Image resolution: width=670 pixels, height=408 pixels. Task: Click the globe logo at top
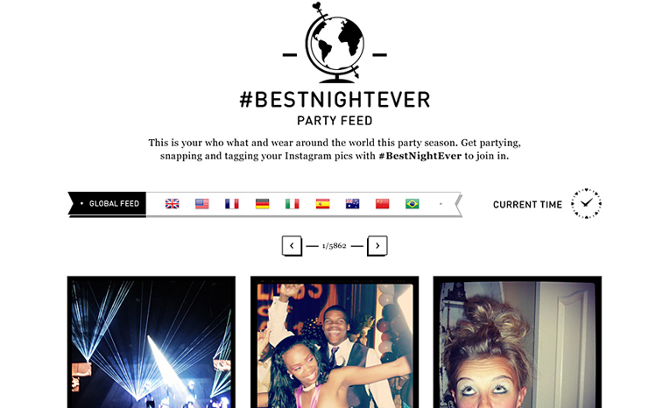tap(335, 43)
